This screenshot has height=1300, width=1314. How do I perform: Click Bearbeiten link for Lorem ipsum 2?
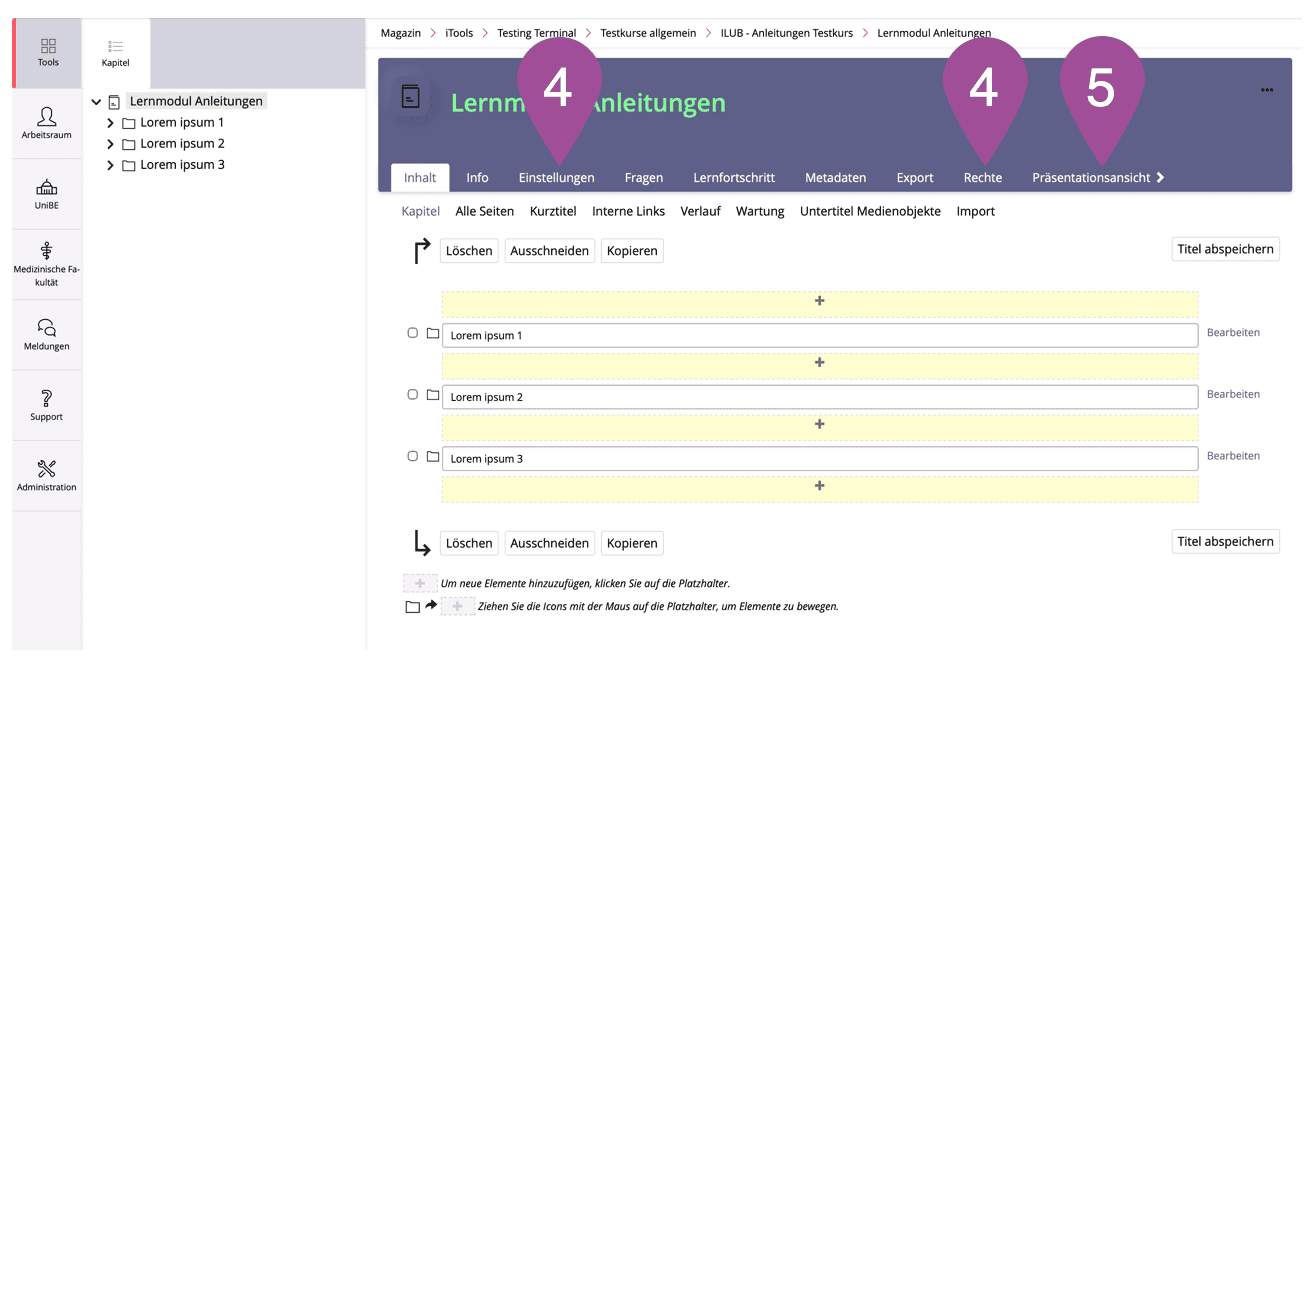tap(1232, 394)
